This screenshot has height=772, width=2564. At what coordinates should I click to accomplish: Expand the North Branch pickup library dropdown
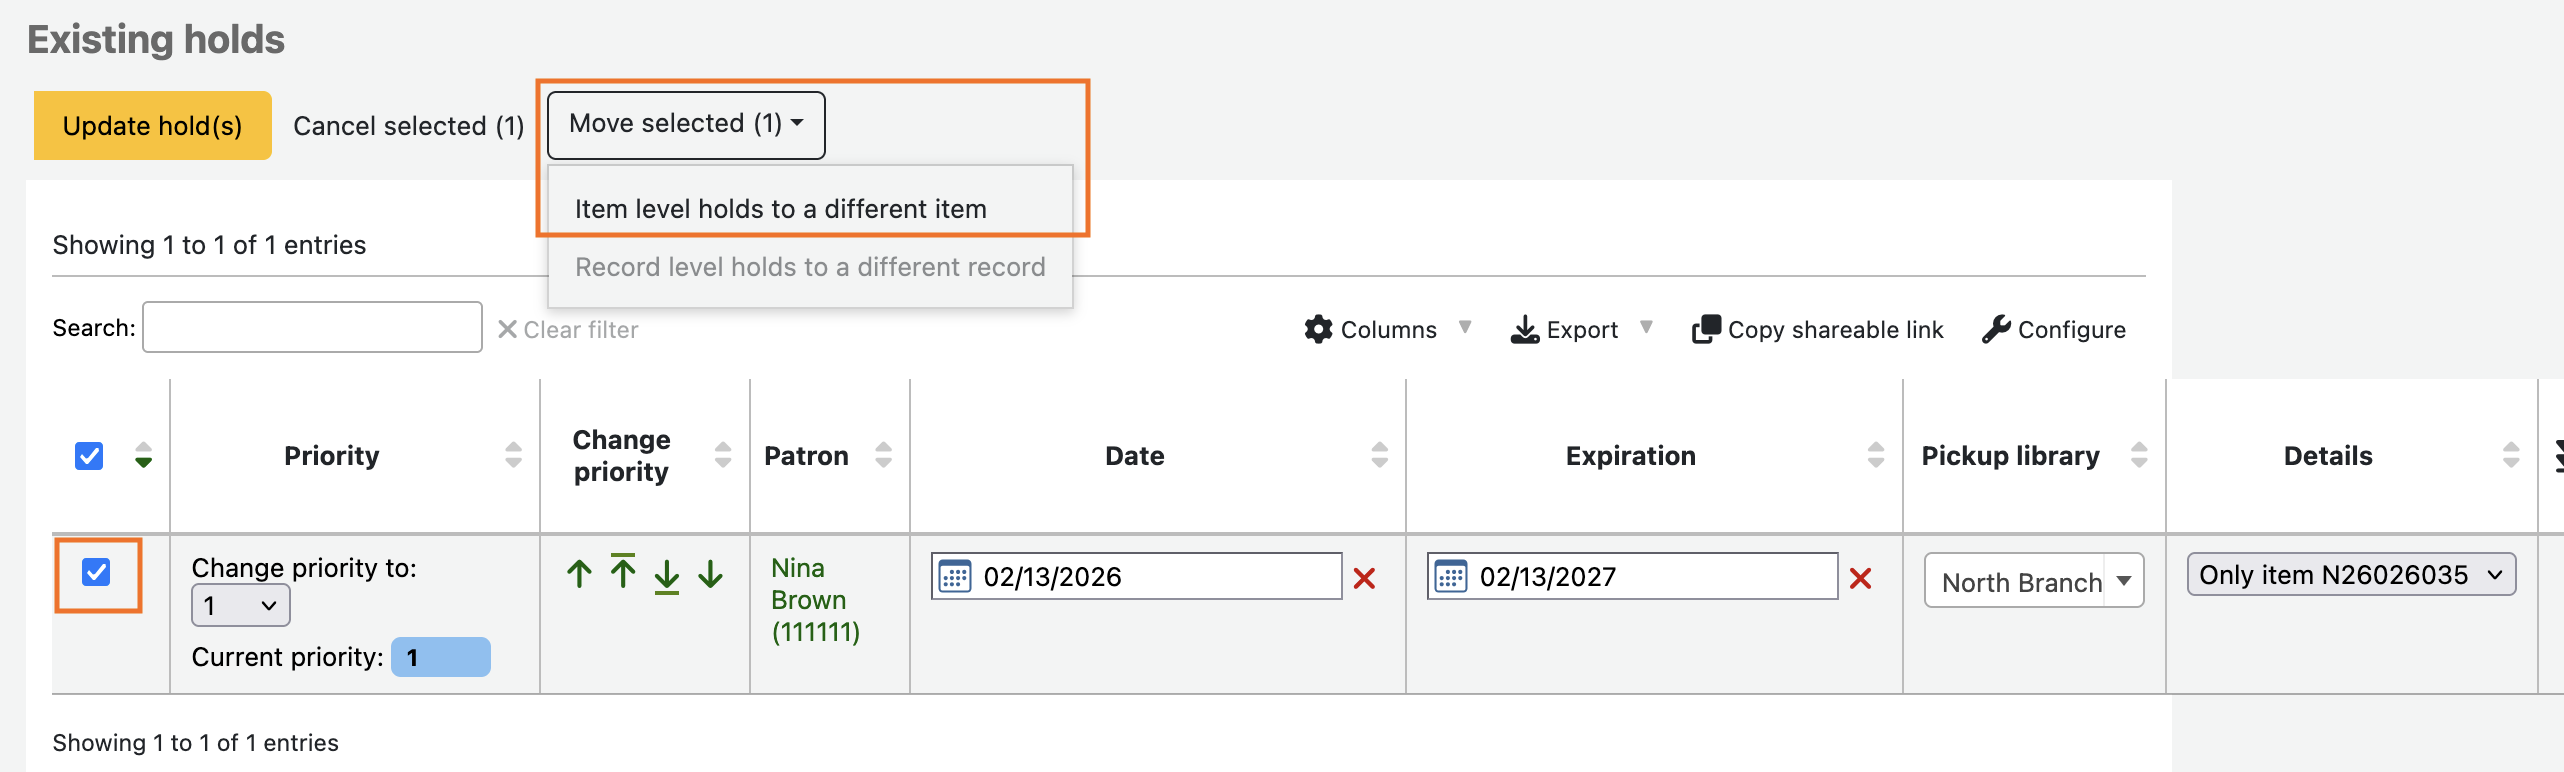[x=2033, y=581]
